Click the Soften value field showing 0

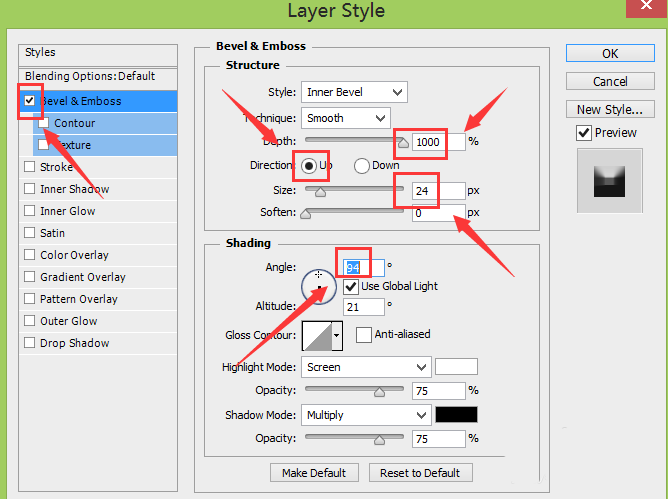(438, 213)
